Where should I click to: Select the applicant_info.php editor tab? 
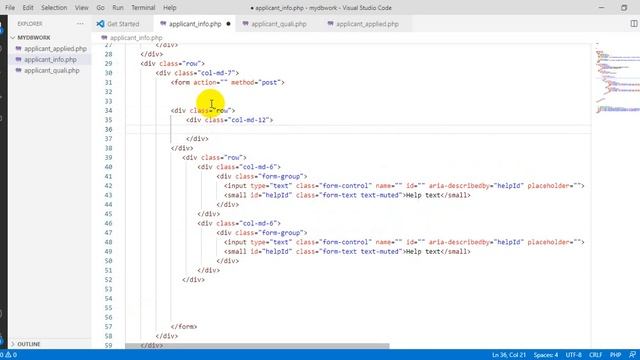pos(195,24)
